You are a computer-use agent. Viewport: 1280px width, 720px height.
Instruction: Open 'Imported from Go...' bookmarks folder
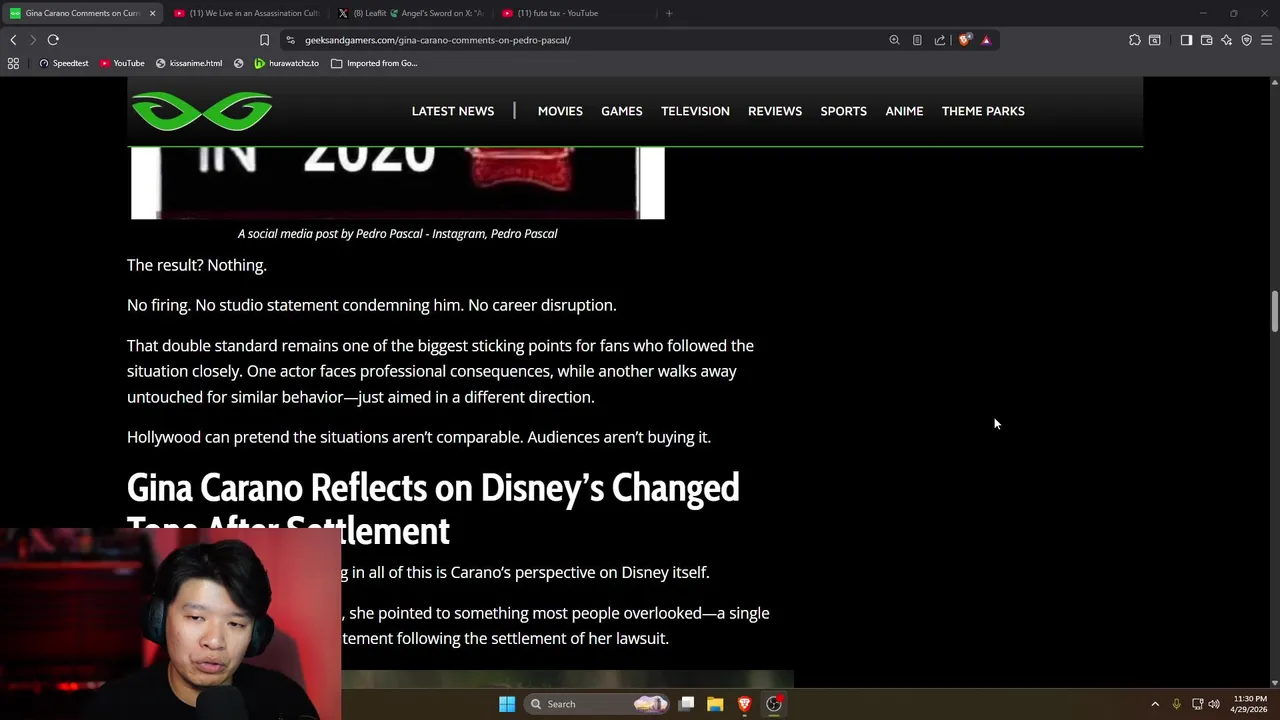pos(374,63)
